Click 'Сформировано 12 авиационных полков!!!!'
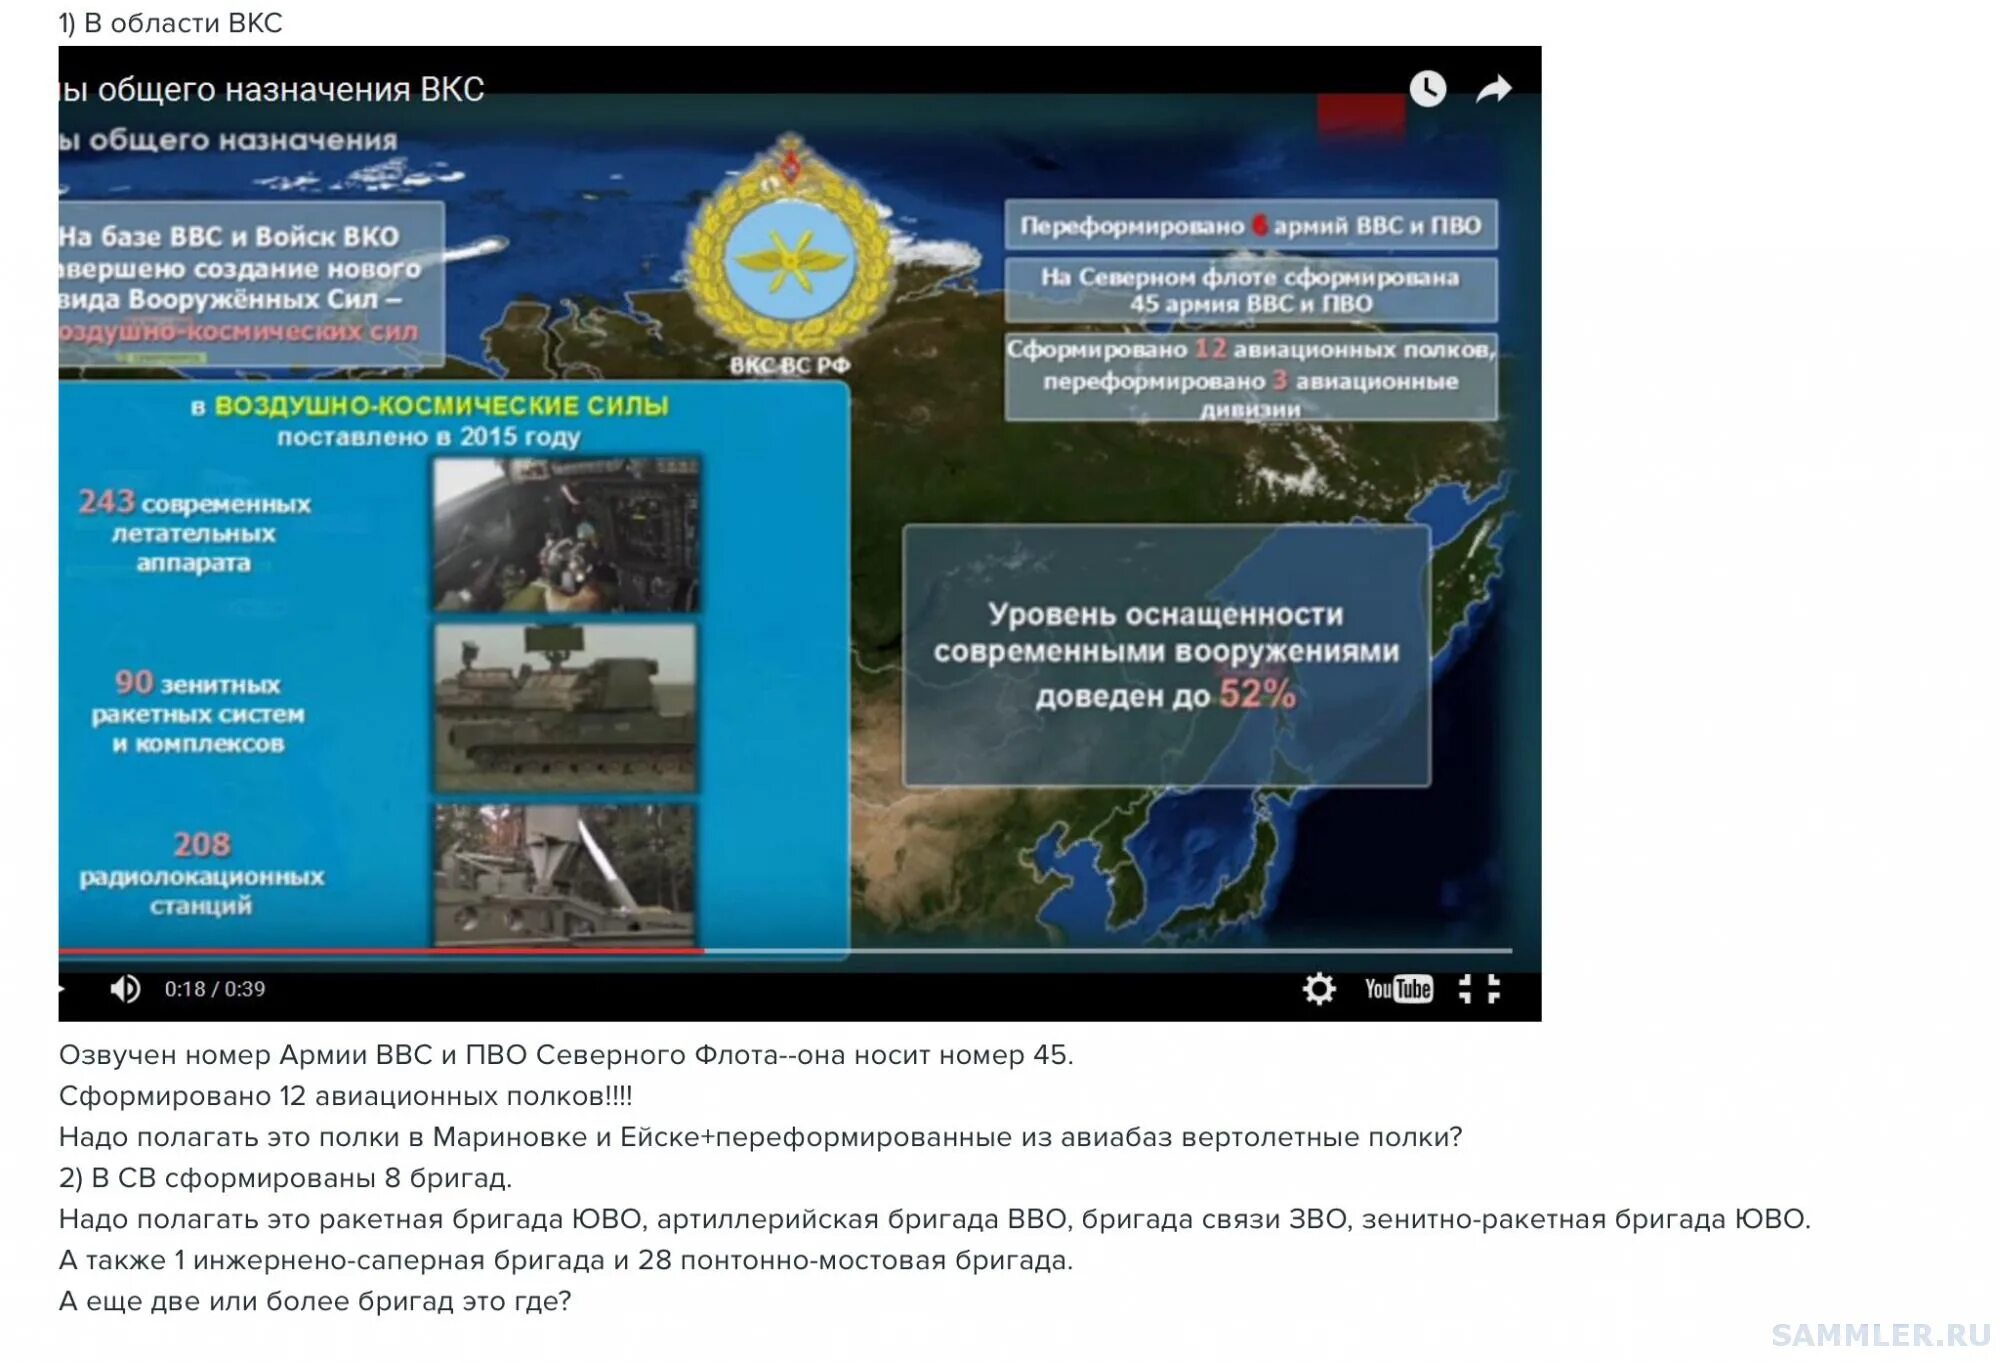 pos(345,1096)
